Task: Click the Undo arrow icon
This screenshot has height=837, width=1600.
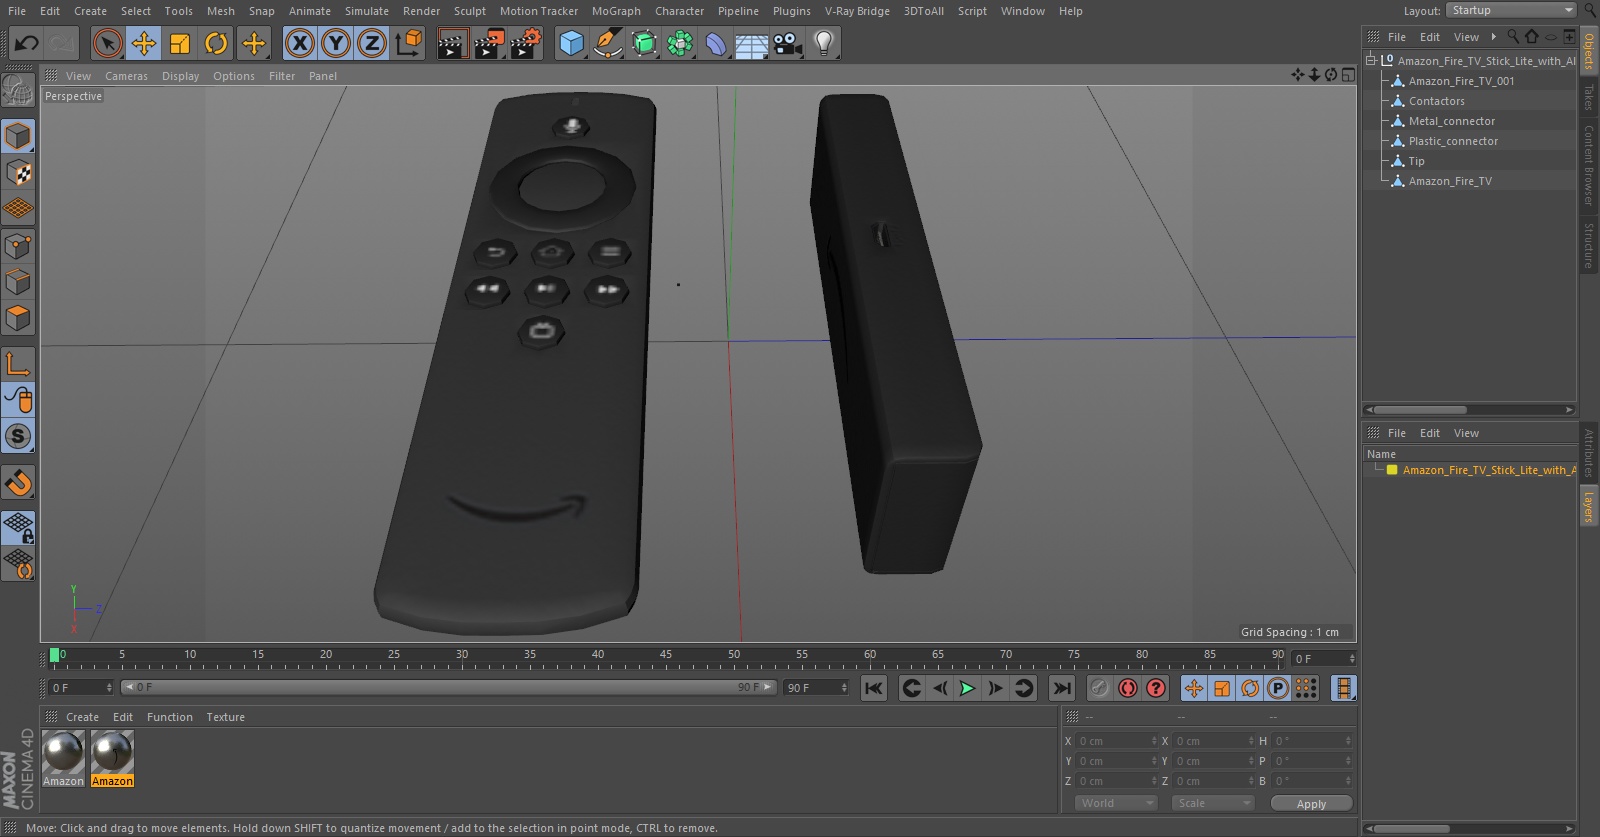Action: [x=26, y=43]
